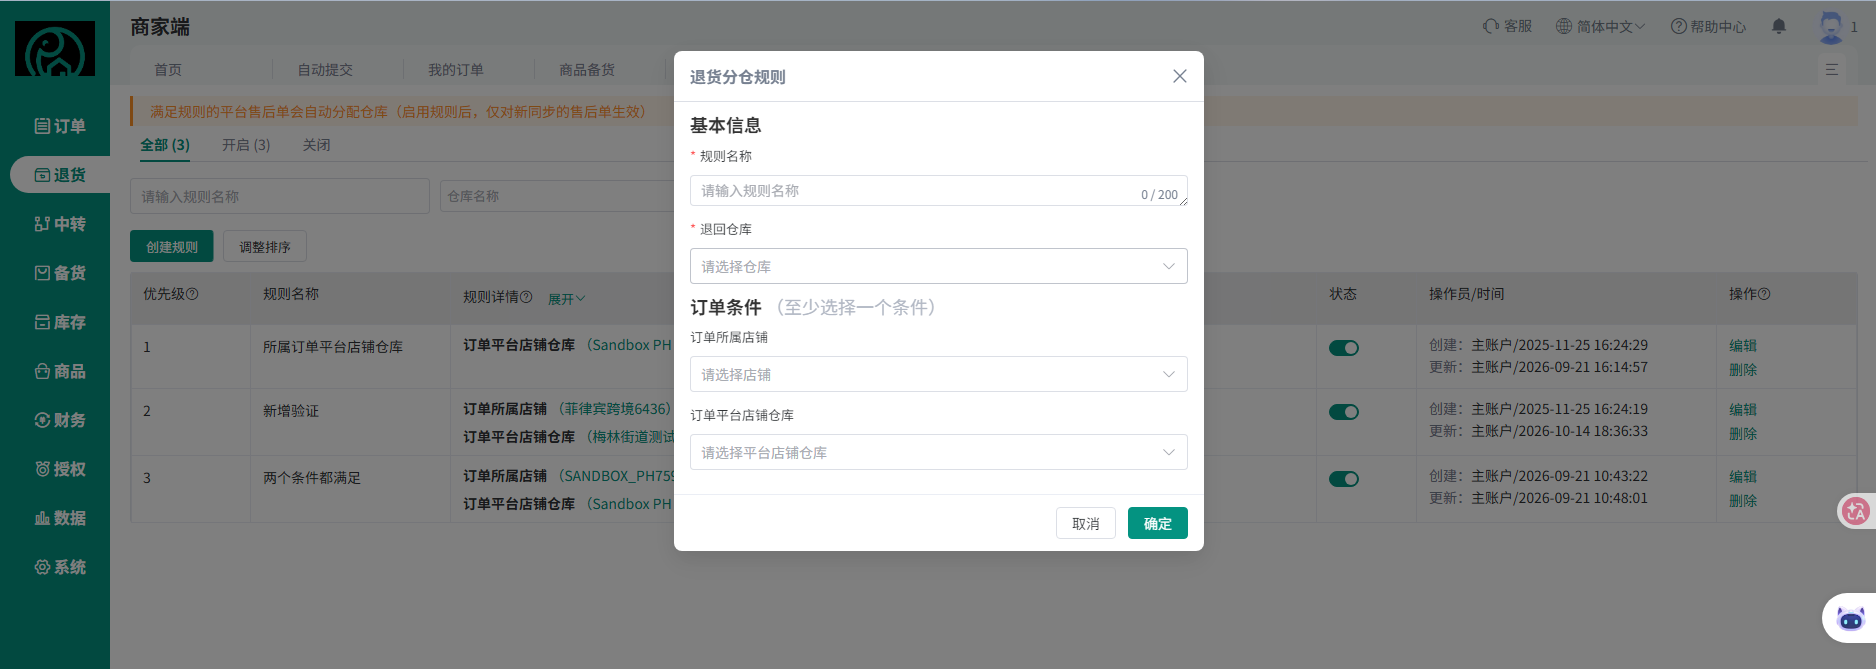Contact 客服 customer service

[x=1507, y=26]
